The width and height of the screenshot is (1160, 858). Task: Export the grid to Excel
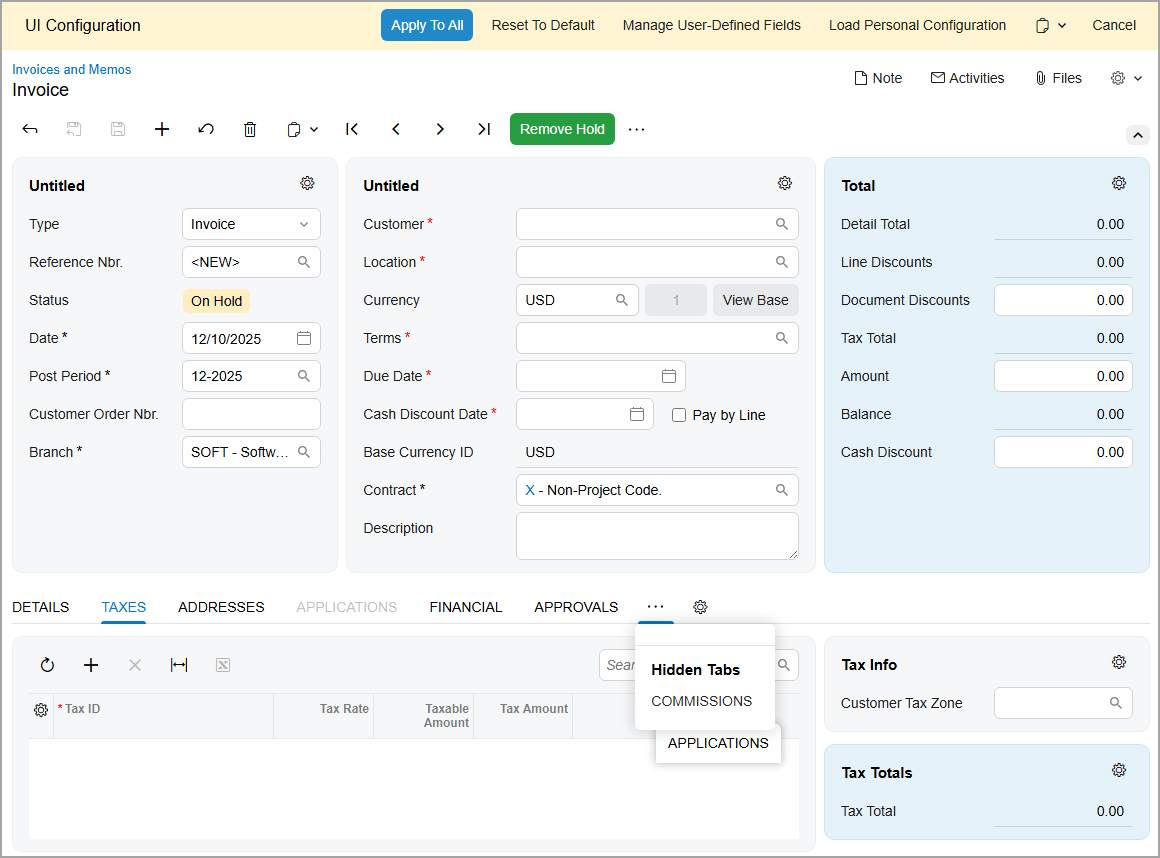click(x=223, y=665)
